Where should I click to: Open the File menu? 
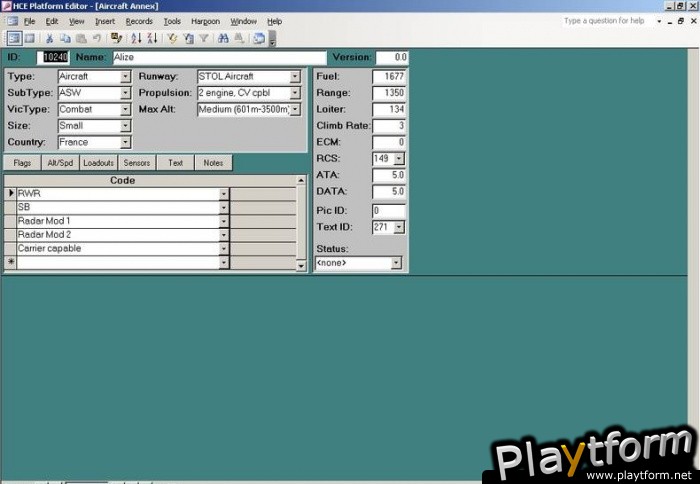click(29, 21)
